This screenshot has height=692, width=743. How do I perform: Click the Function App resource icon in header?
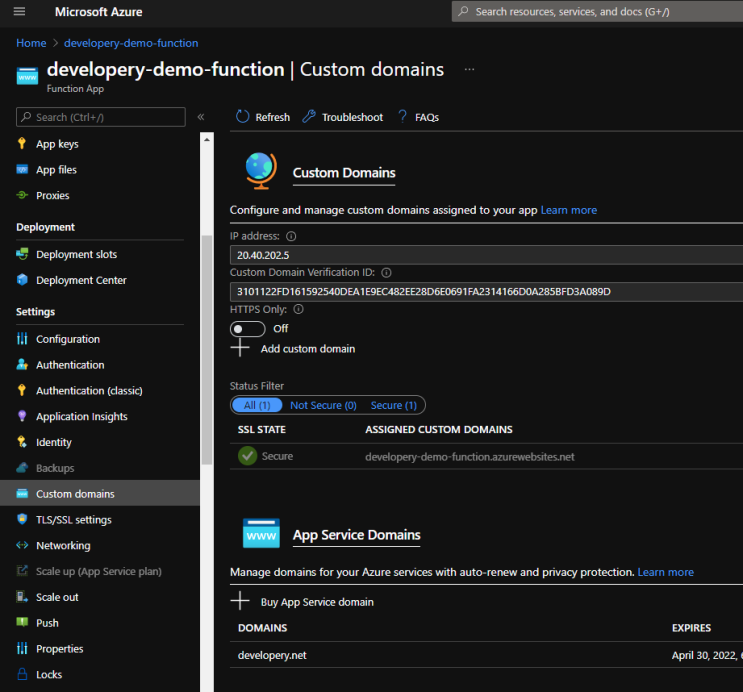coord(27,76)
